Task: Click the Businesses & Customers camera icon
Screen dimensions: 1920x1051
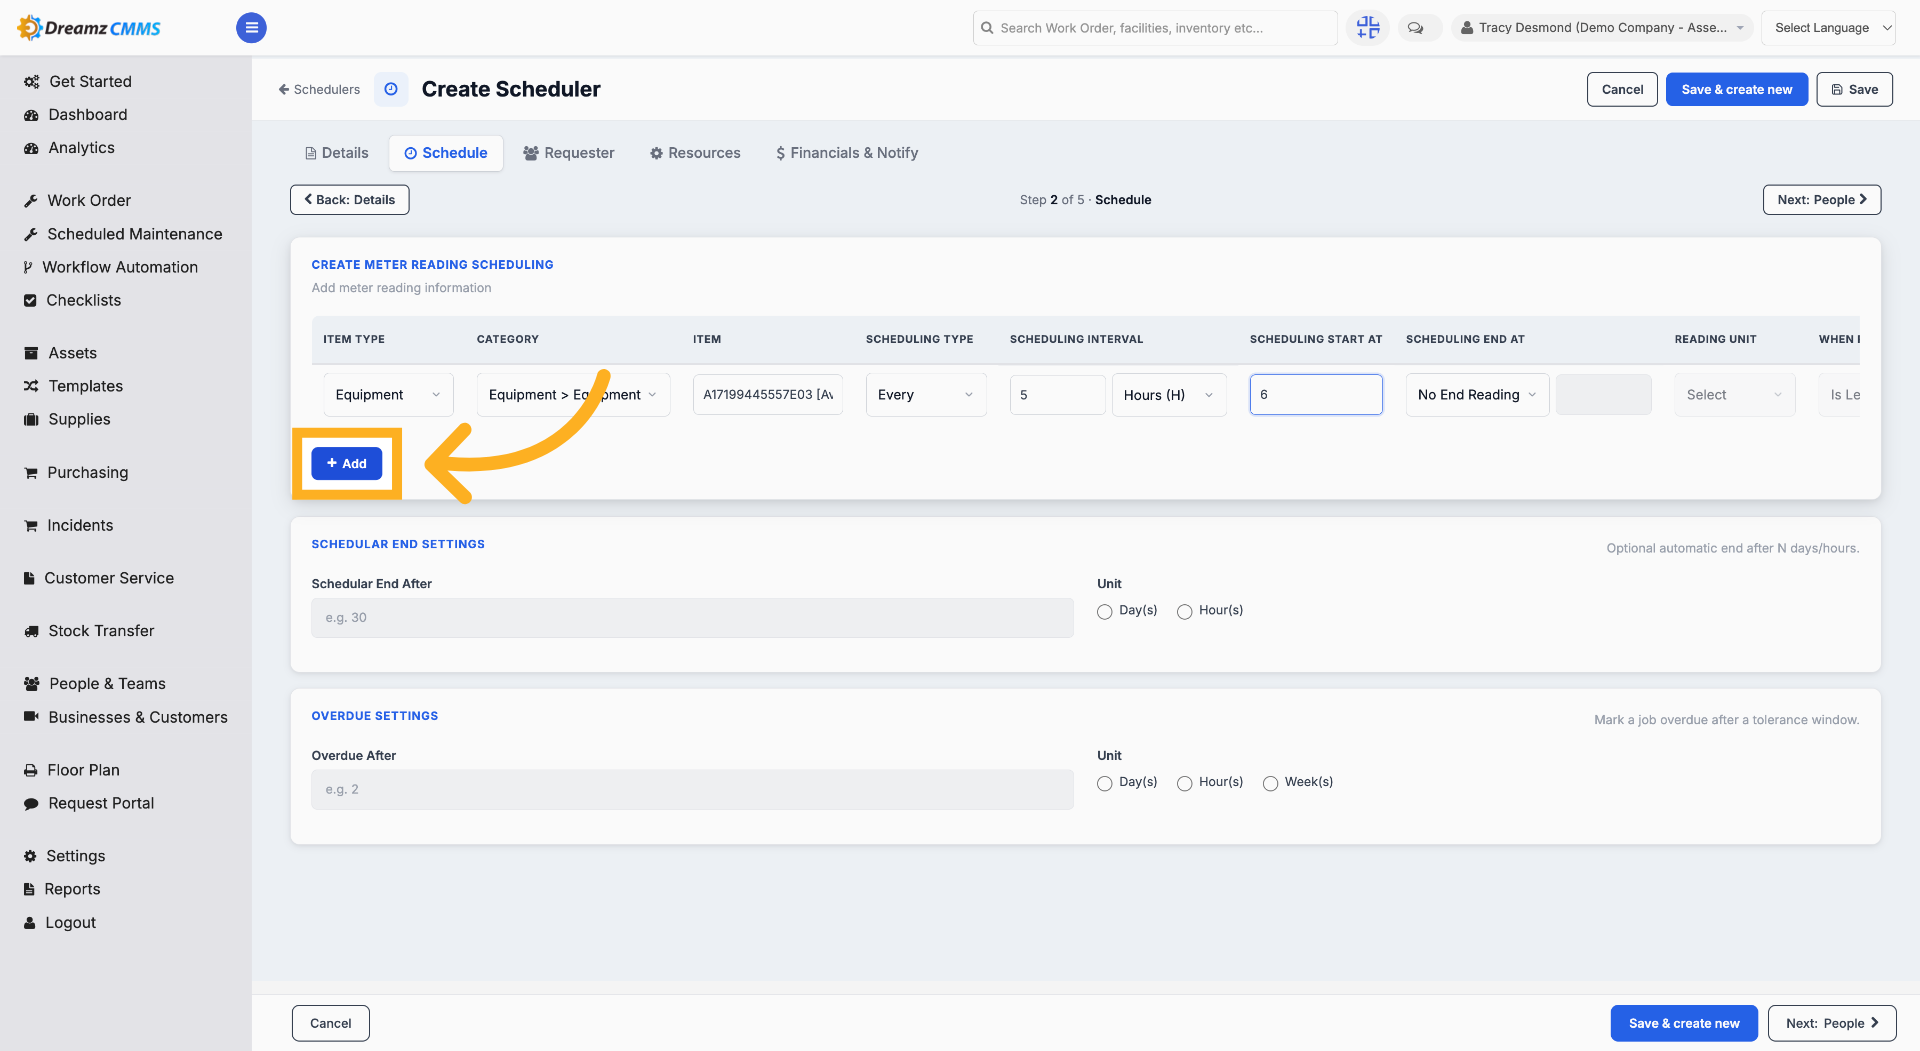Action: (31, 717)
